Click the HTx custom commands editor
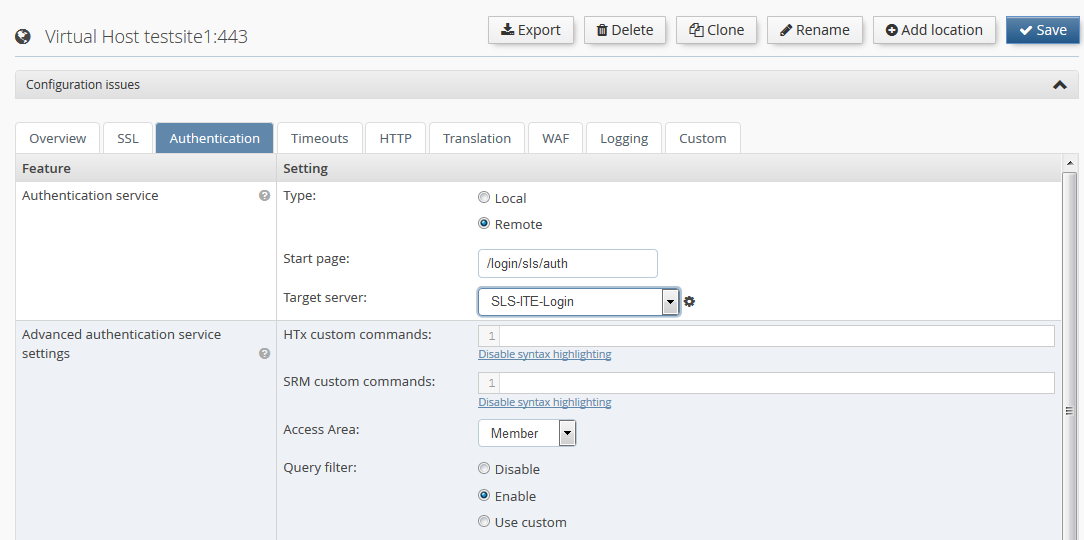Viewport: 1084px width, 540px height. click(x=766, y=336)
